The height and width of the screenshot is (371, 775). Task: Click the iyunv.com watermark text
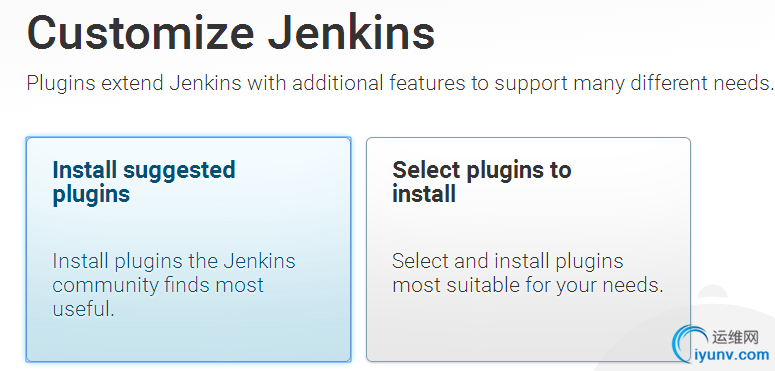pos(732,354)
